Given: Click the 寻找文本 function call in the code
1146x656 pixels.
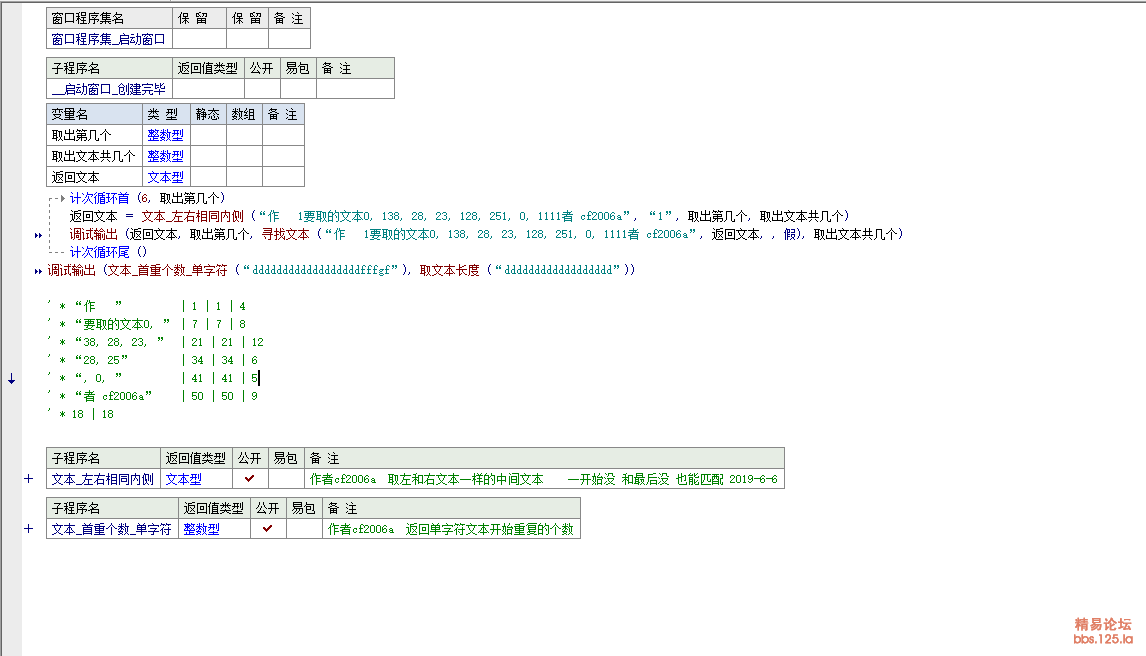Looking at the screenshot, I should pos(285,234).
